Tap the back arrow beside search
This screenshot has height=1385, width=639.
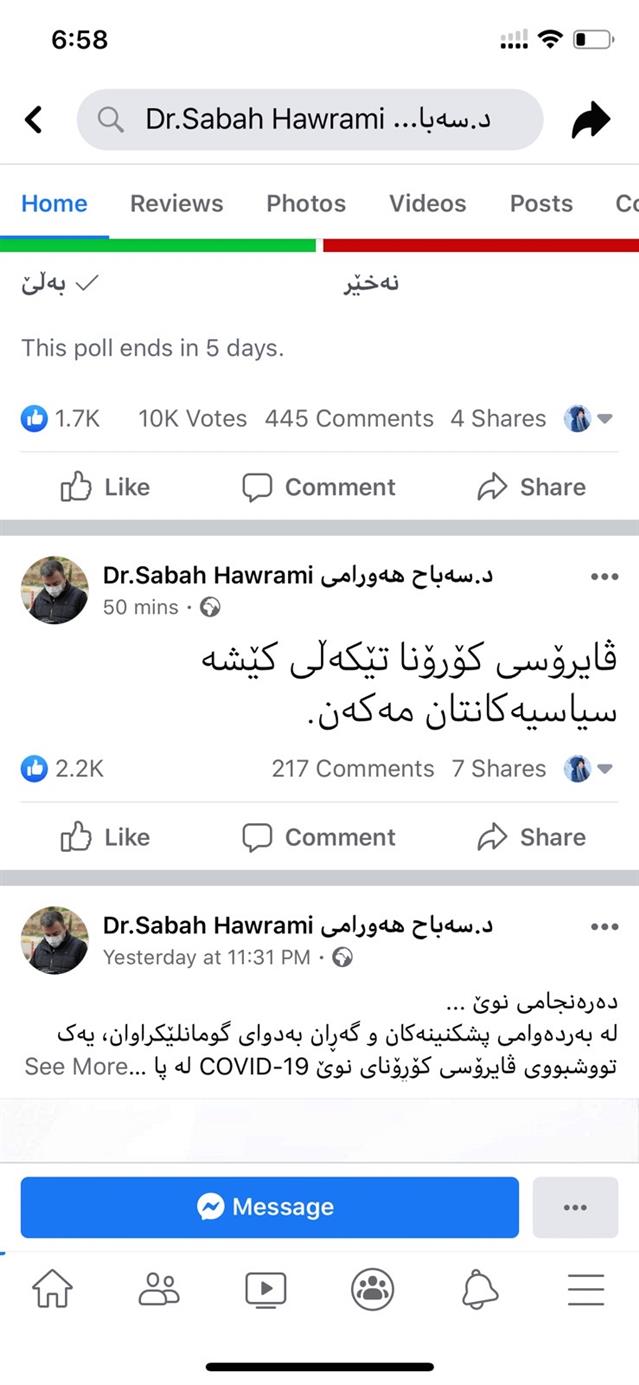(34, 120)
